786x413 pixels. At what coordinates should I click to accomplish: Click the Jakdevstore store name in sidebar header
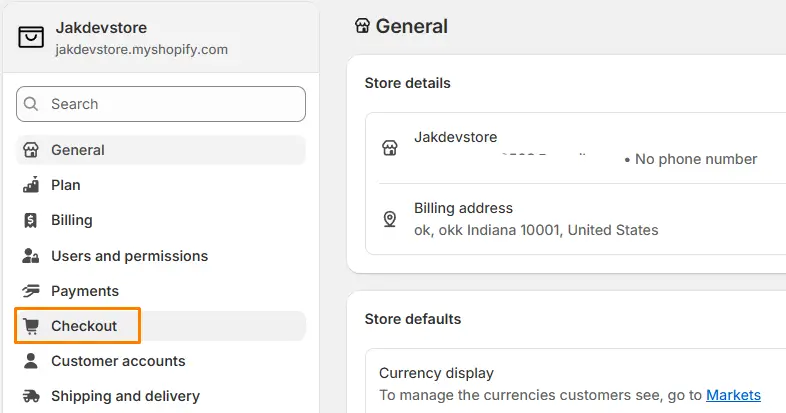tap(101, 28)
